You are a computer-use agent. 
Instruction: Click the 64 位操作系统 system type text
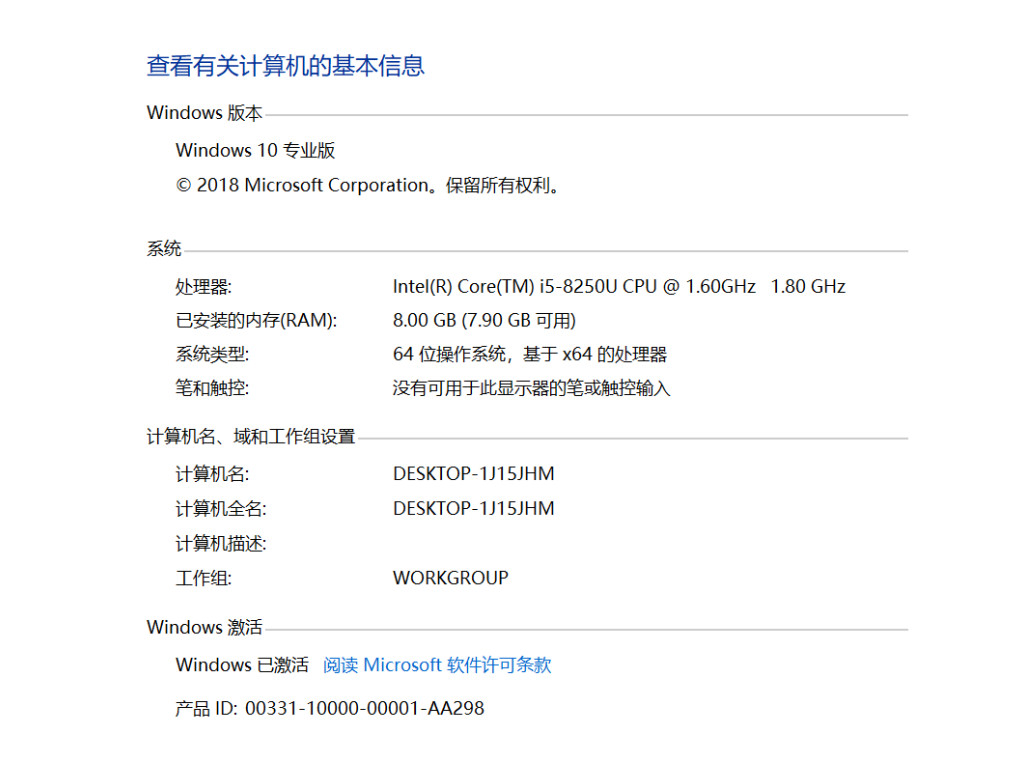pos(532,354)
